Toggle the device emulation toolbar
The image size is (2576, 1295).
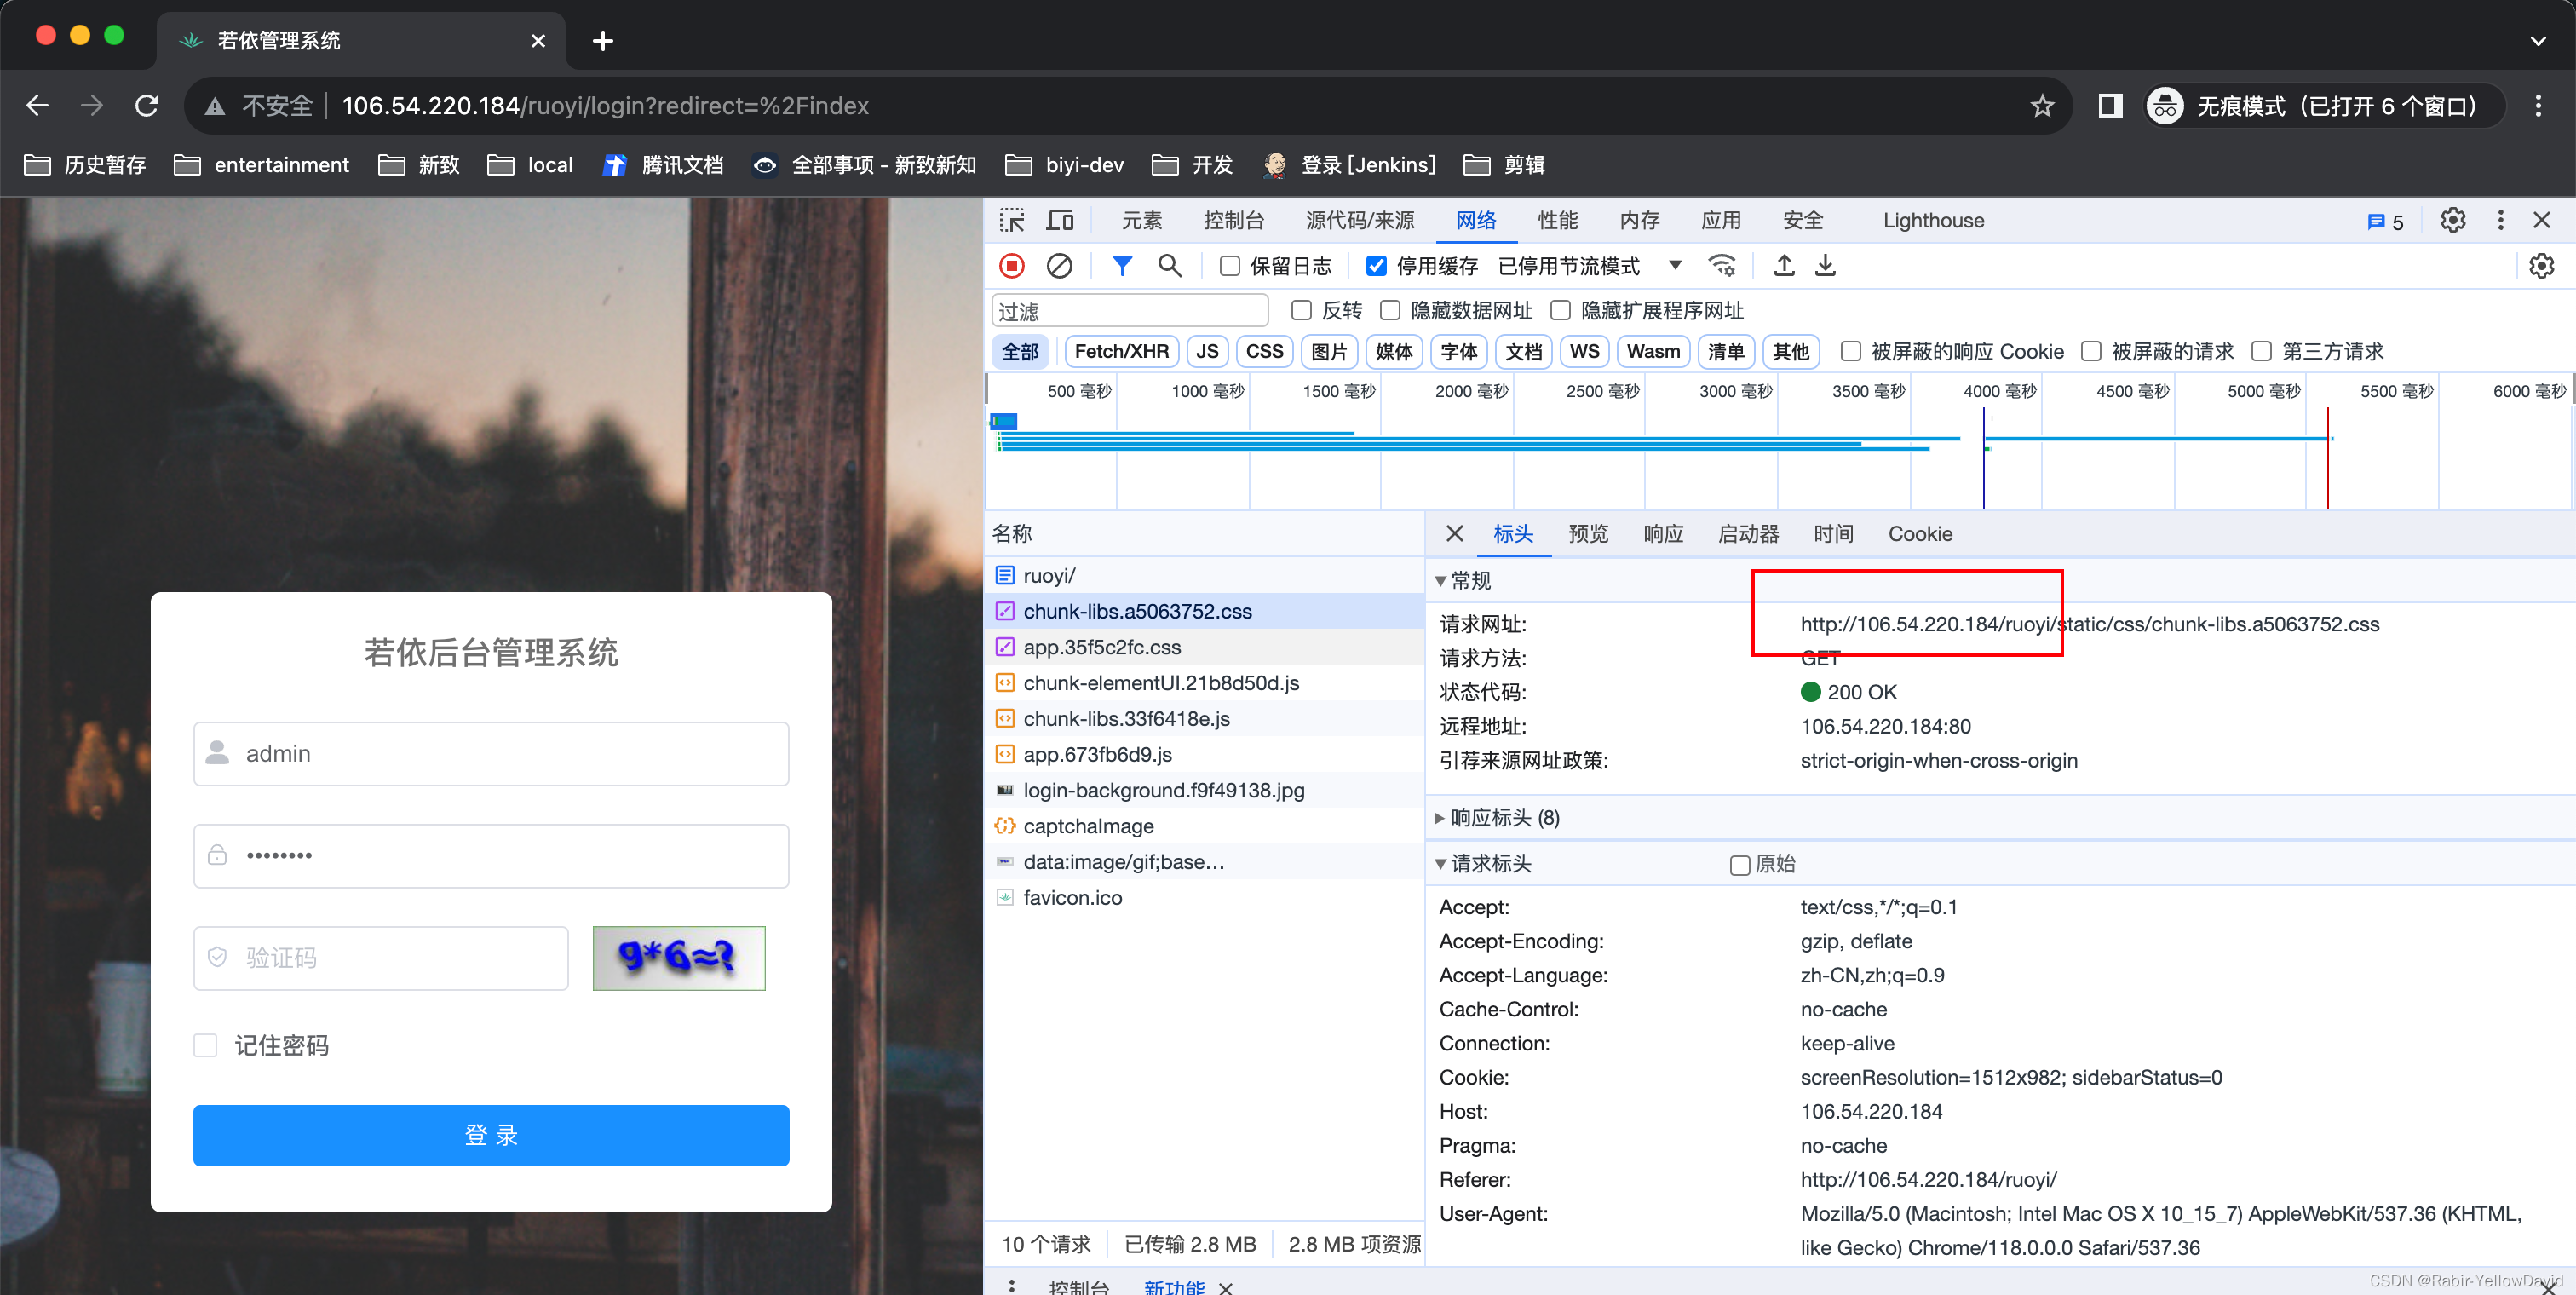point(1060,220)
